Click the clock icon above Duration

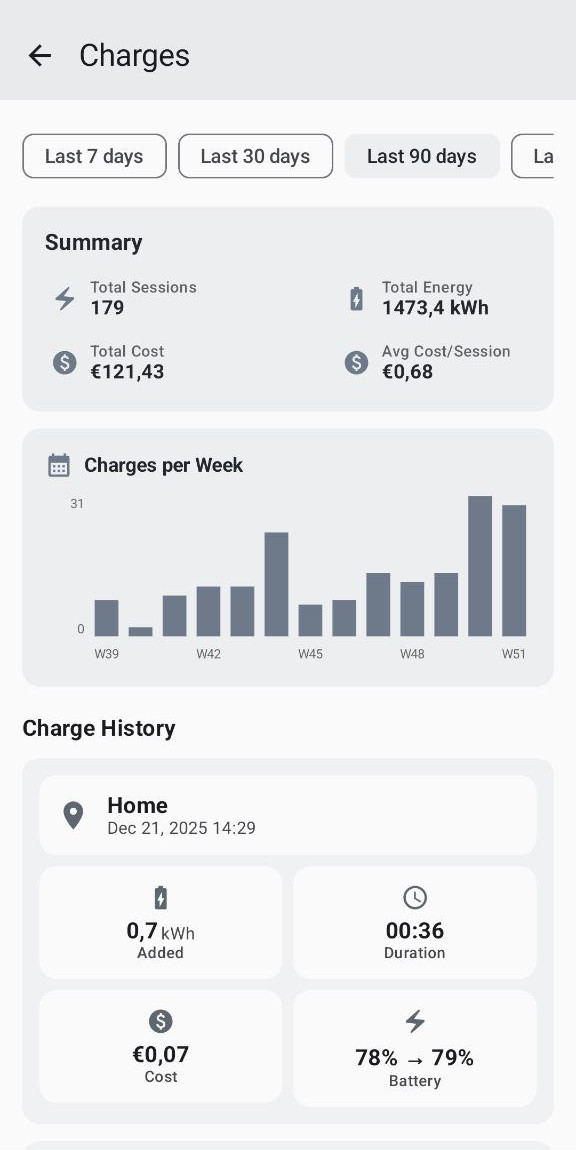click(x=414, y=897)
